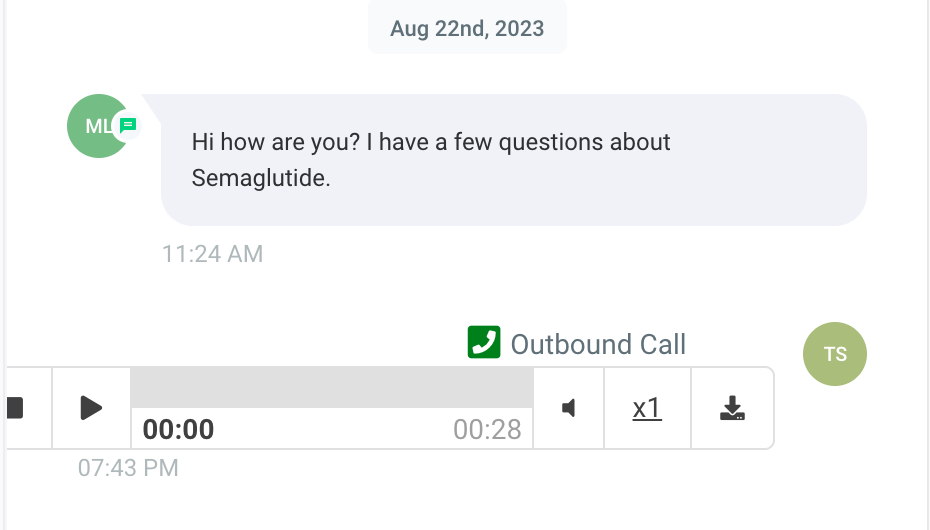This screenshot has height=530, width=930.
Task: Download the call recording
Action: (x=732, y=408)
